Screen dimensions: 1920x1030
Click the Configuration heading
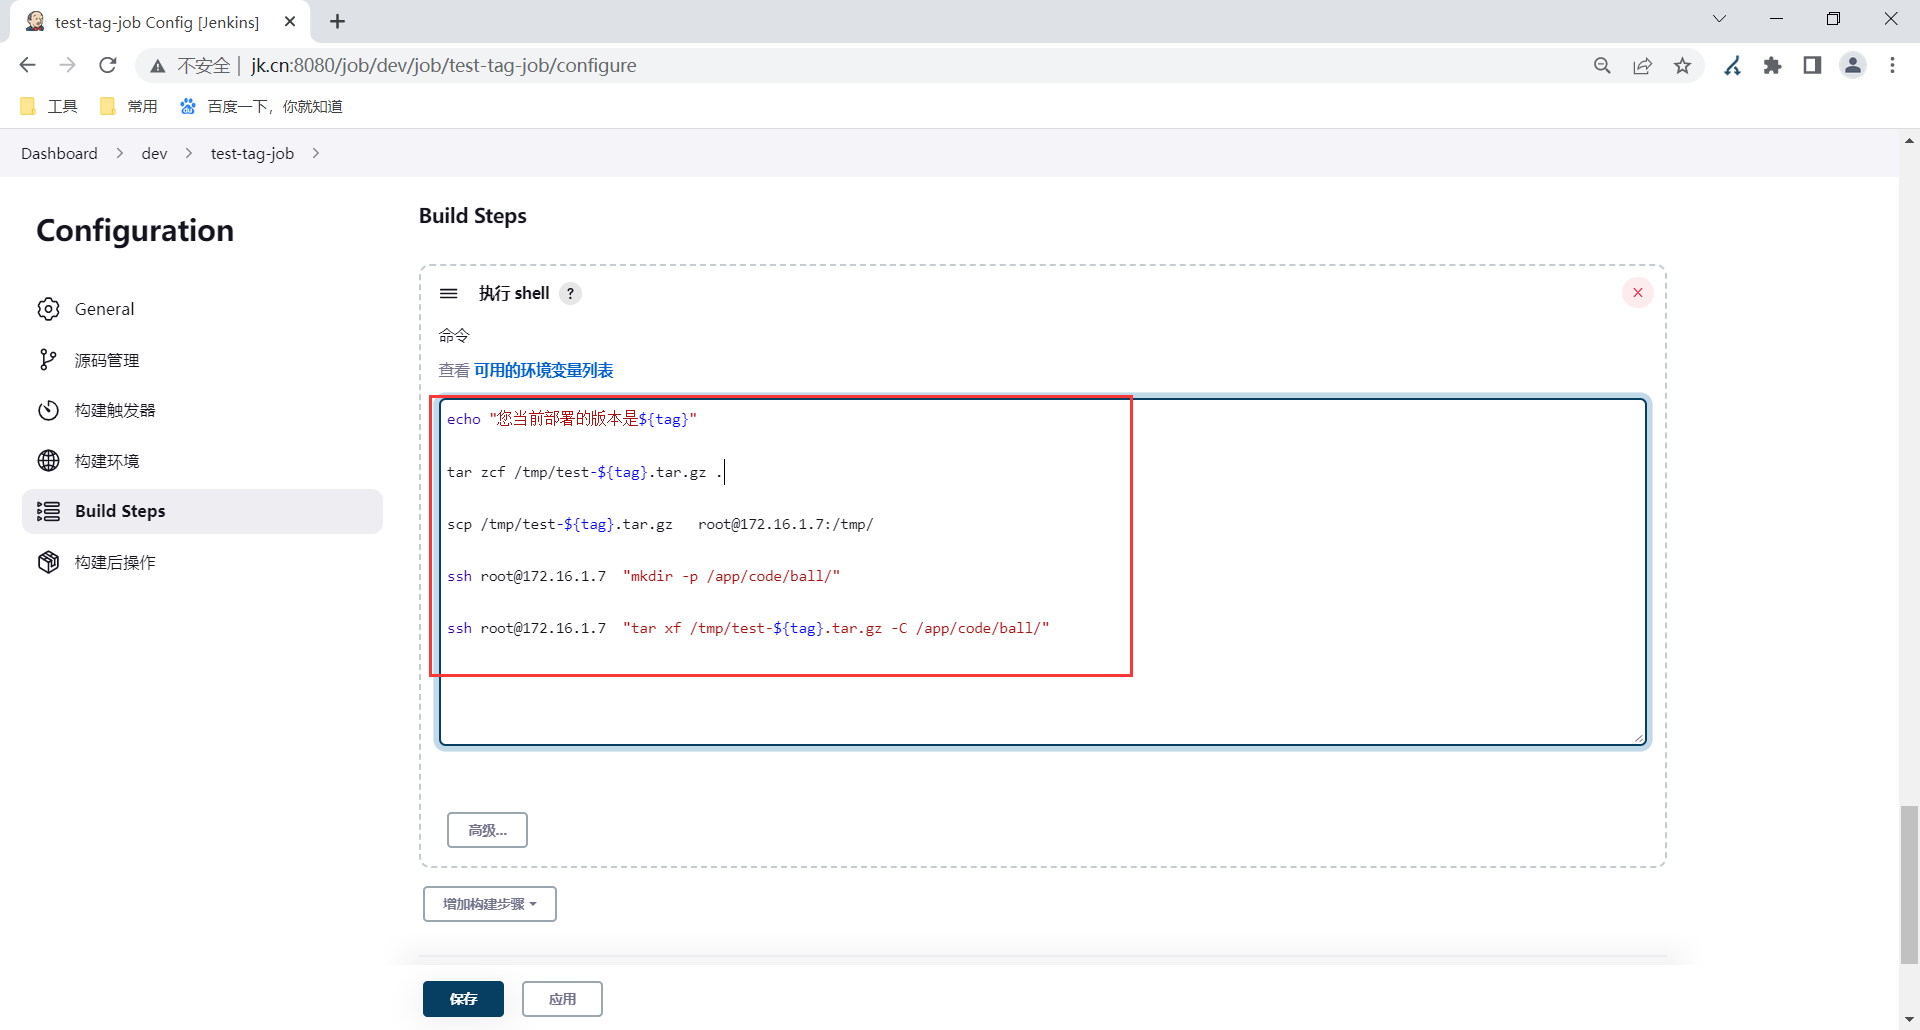[135, 231]
